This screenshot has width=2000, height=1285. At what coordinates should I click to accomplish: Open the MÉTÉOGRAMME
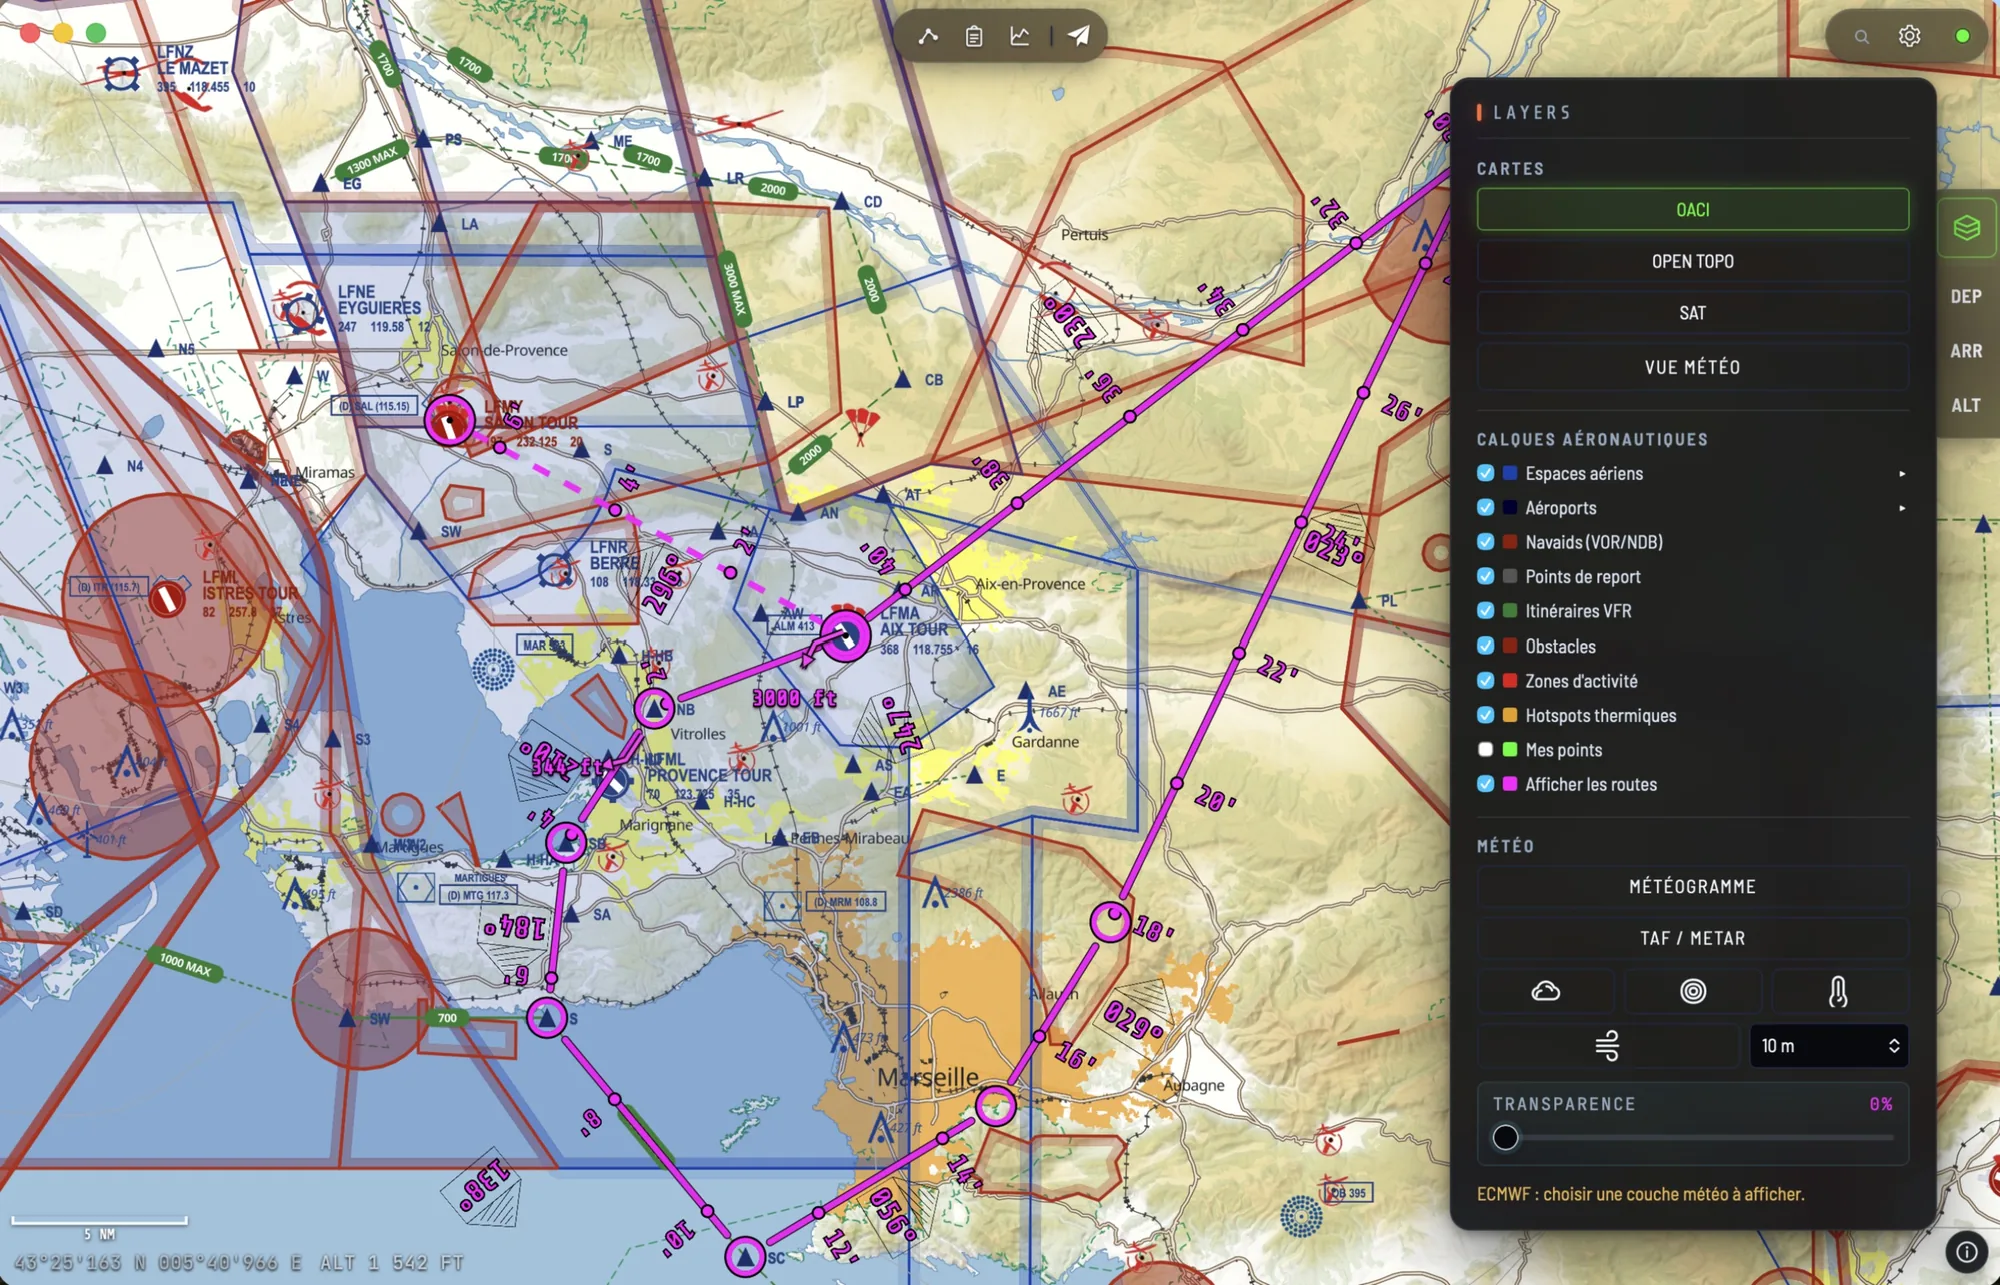(1693, 886)
